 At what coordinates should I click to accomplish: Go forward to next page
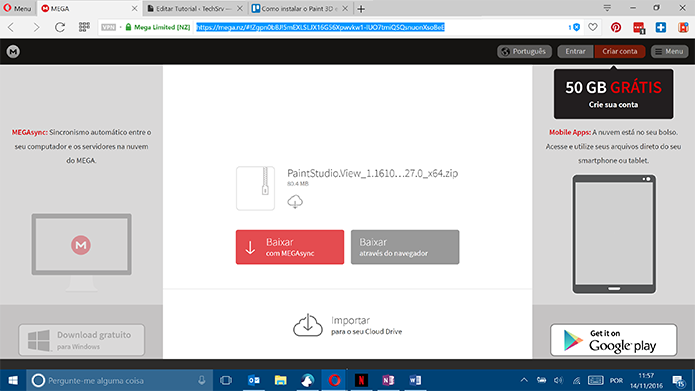click(x=36, y=27)
